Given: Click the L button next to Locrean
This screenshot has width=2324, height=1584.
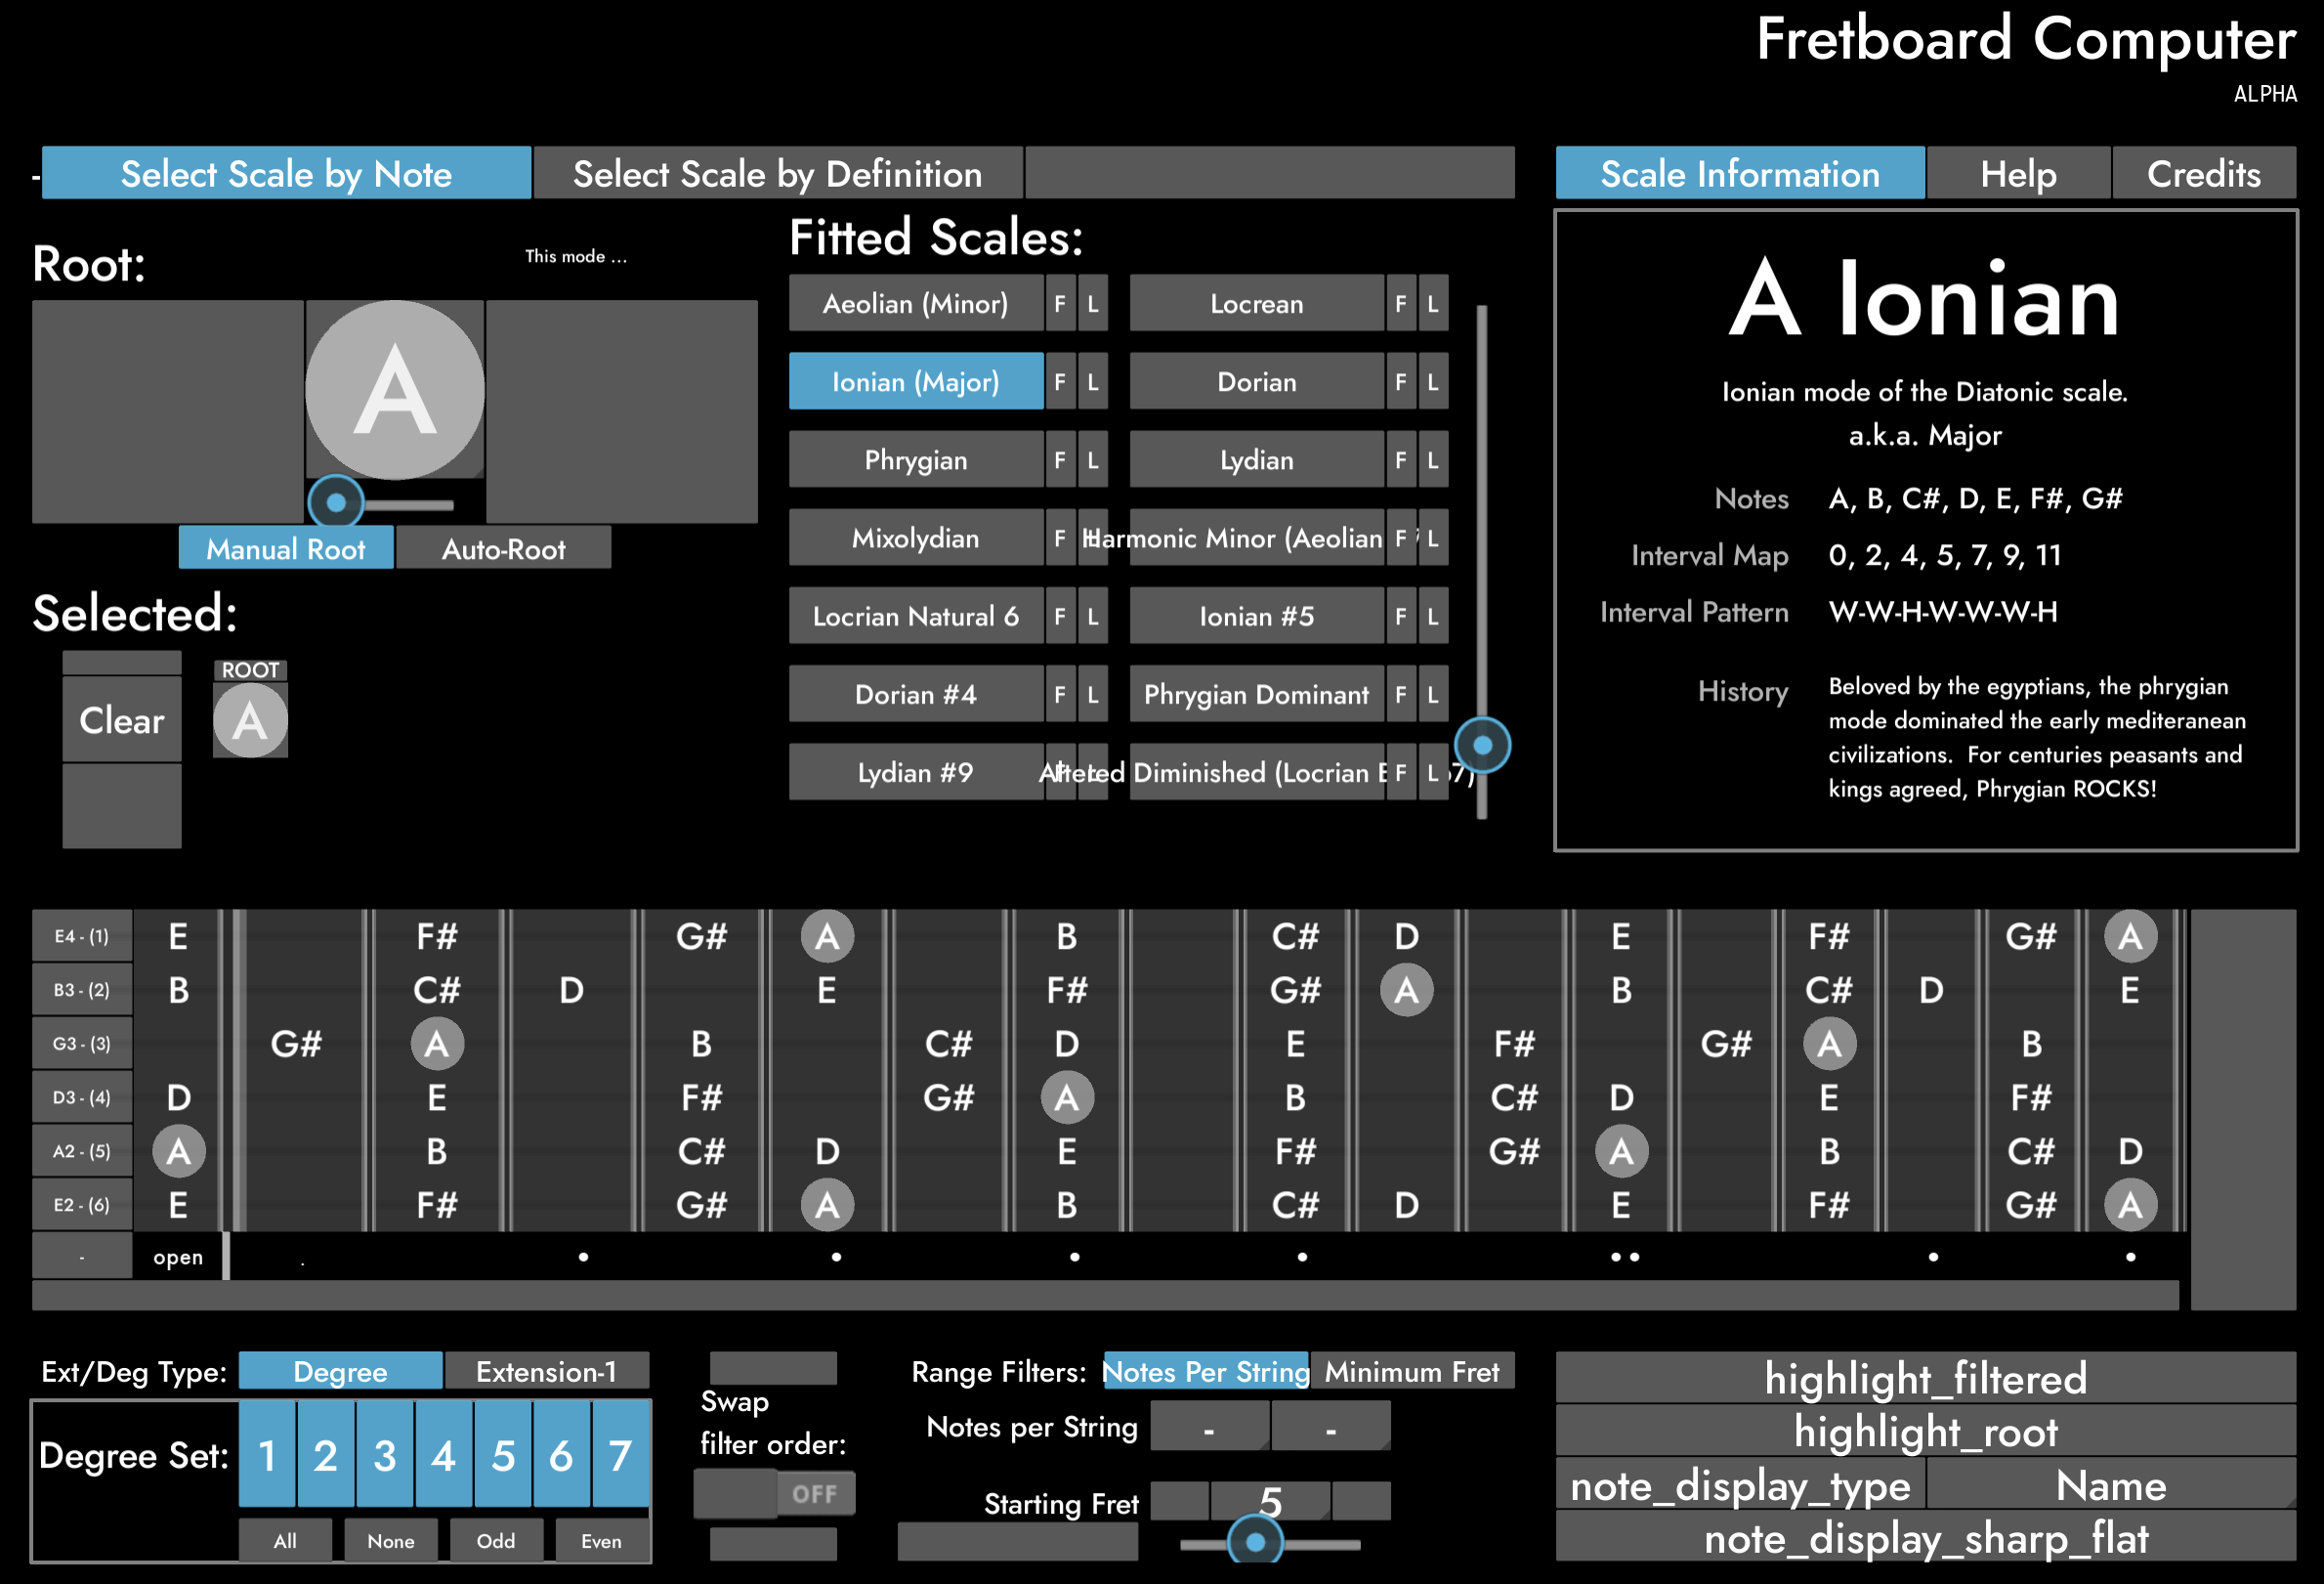Looking at the screenshot, I should [x=1432, y=304].
